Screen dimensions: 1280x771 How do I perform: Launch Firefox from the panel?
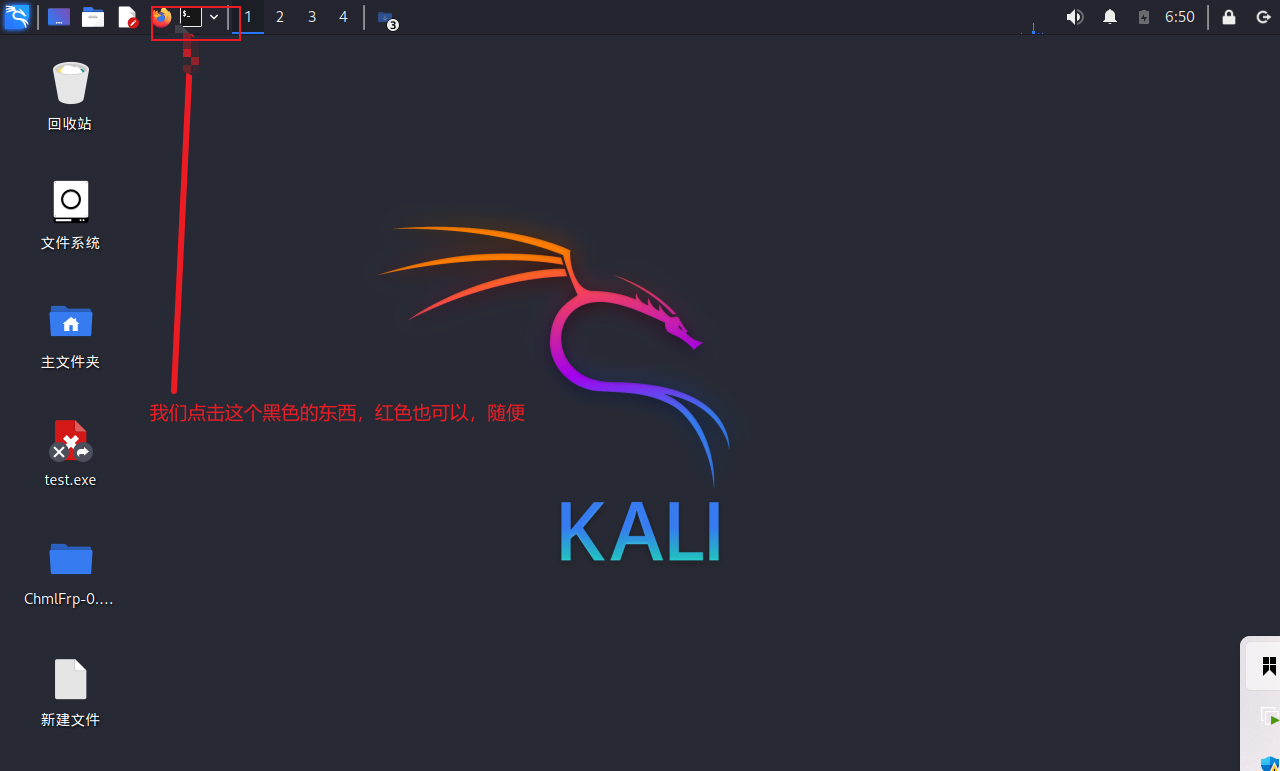162,17
